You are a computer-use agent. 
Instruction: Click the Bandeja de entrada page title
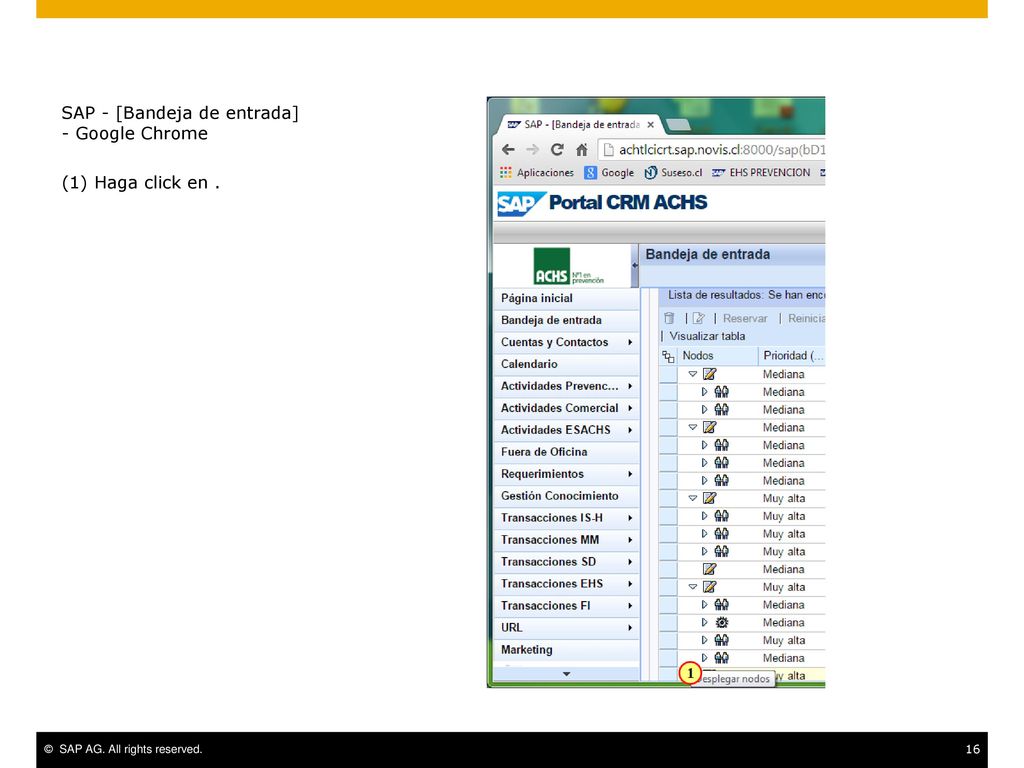pyautogui.click(x=707, y=254)
